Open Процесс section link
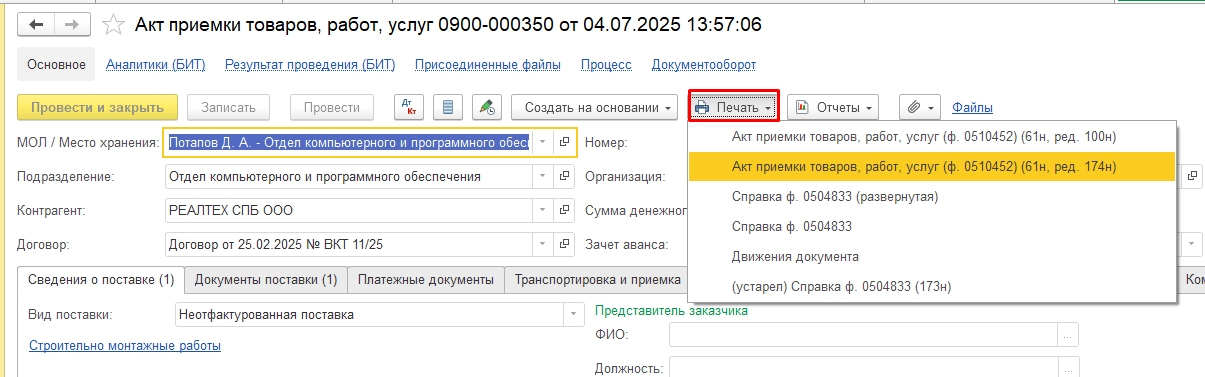Viewport: 1205px width, 377px height. pos(606,65)
